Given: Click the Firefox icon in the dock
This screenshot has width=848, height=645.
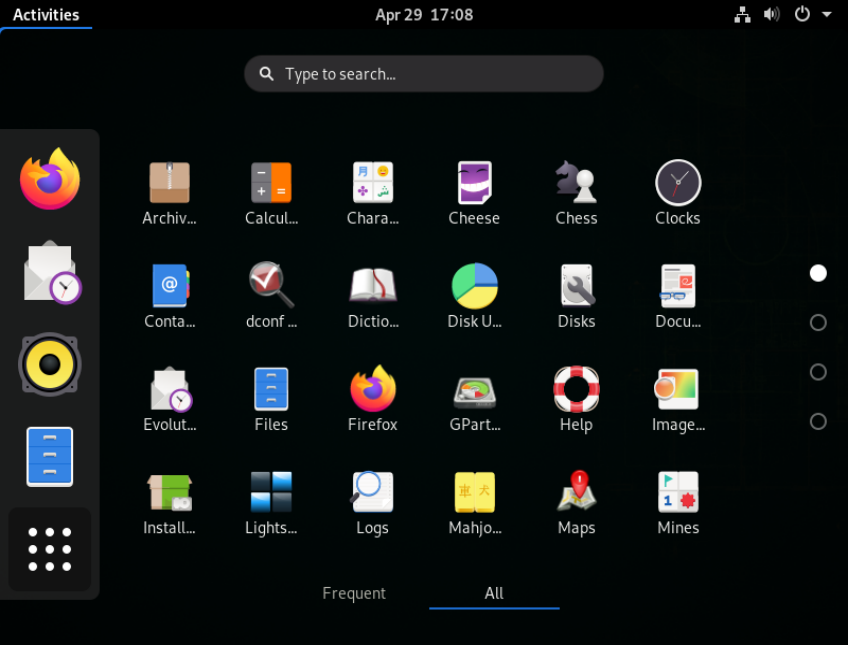Looking at the screenshot, I should [x=50, y=179].
